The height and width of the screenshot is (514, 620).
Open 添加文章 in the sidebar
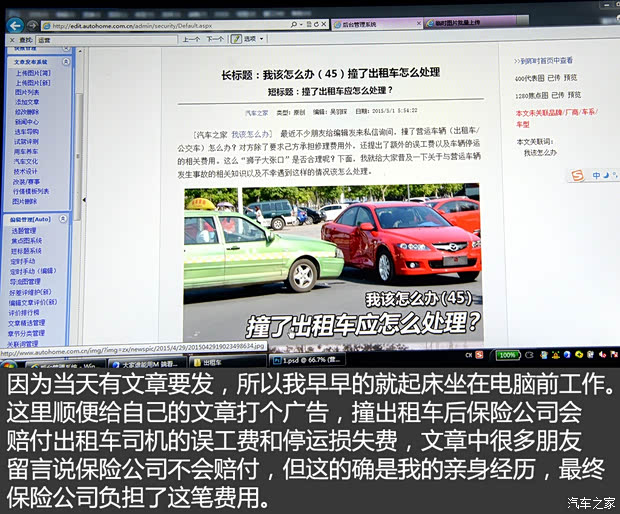pyautogui.click(x=27, y=102)
